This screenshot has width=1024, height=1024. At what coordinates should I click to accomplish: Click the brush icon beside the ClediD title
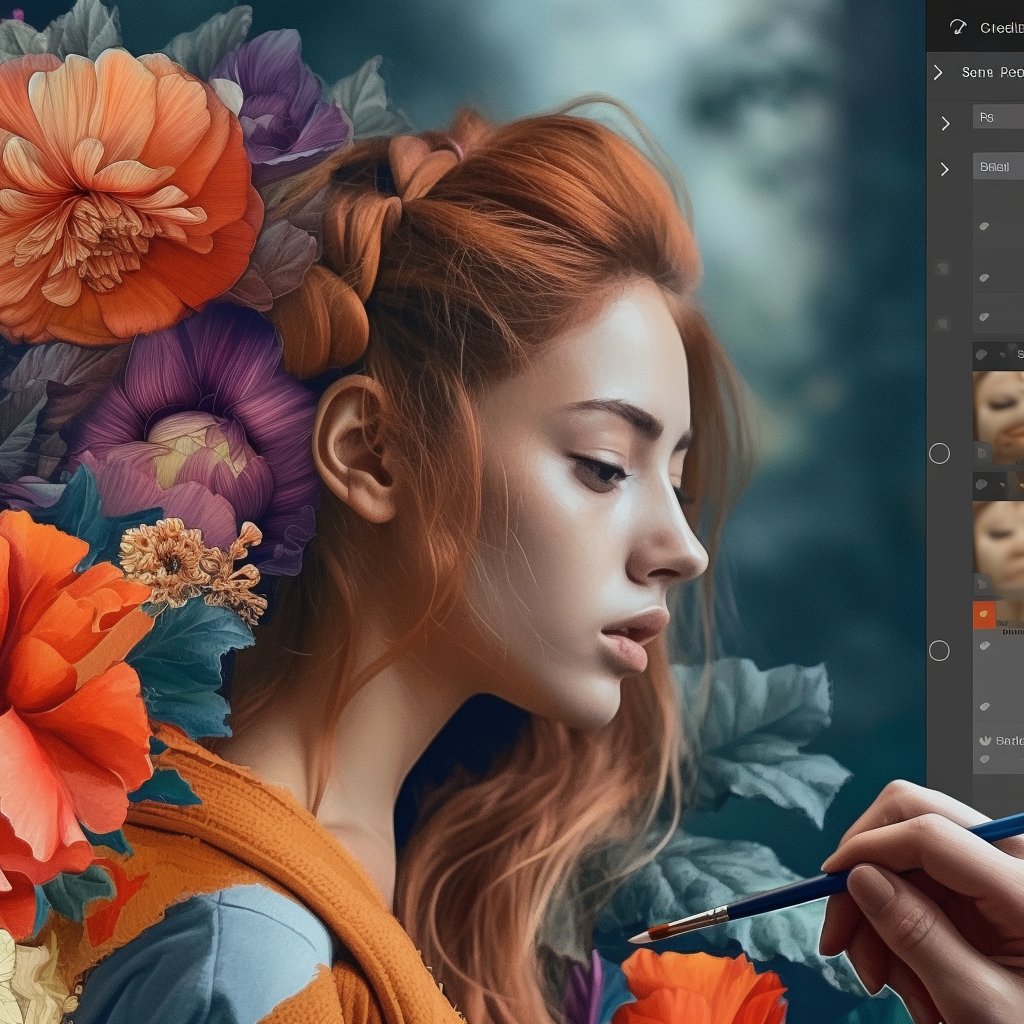click(957, 27)
